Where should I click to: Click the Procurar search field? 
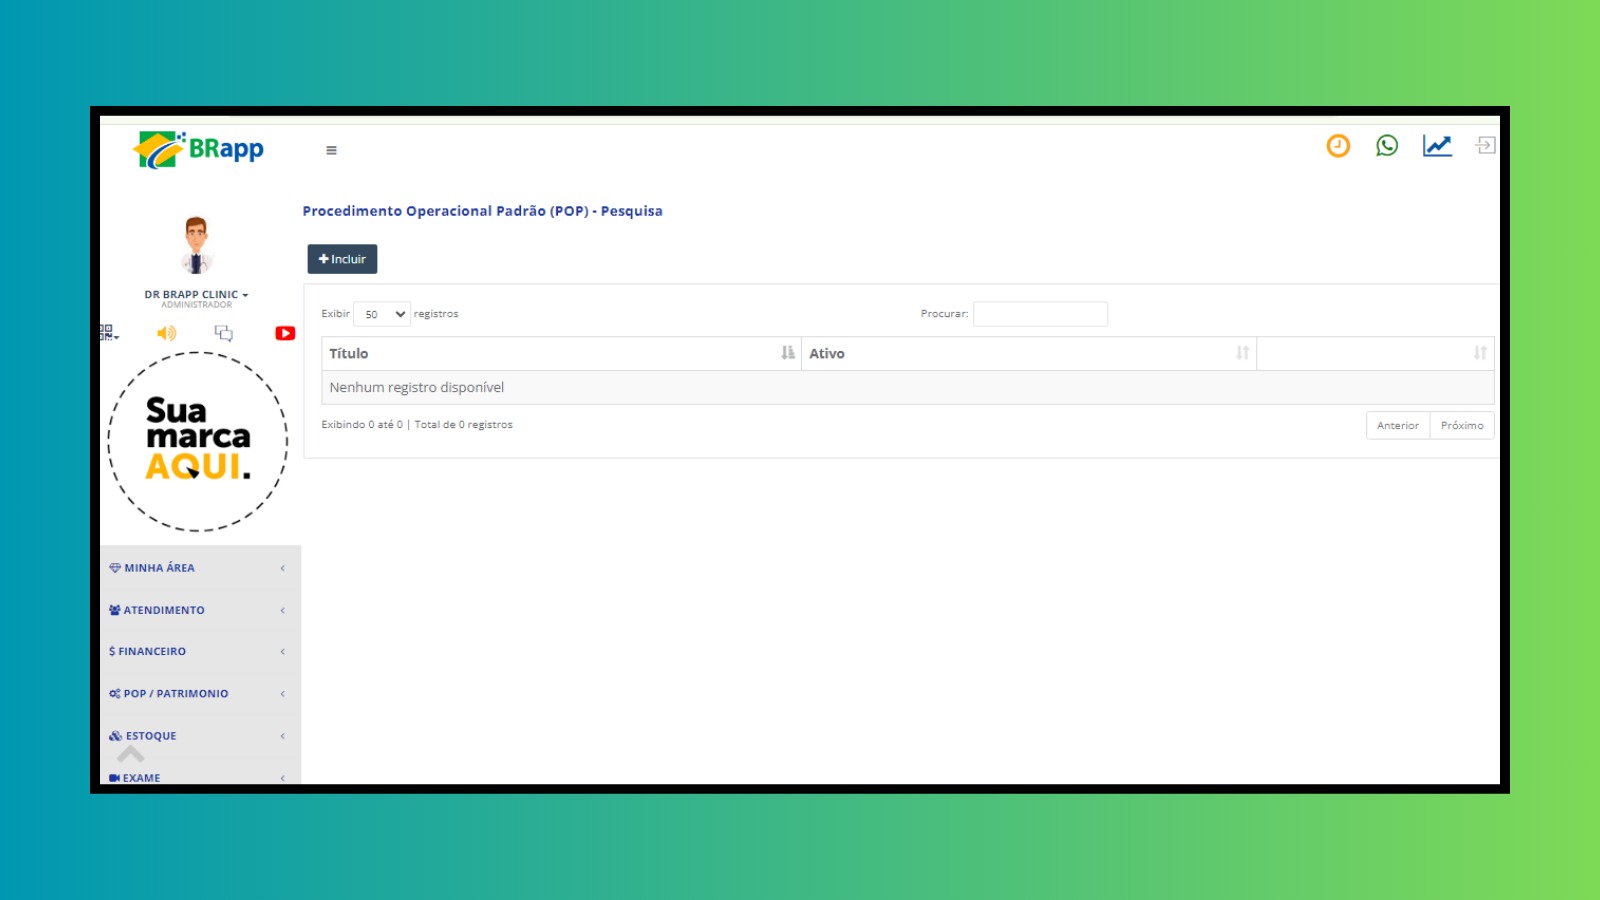point(1040,314)
